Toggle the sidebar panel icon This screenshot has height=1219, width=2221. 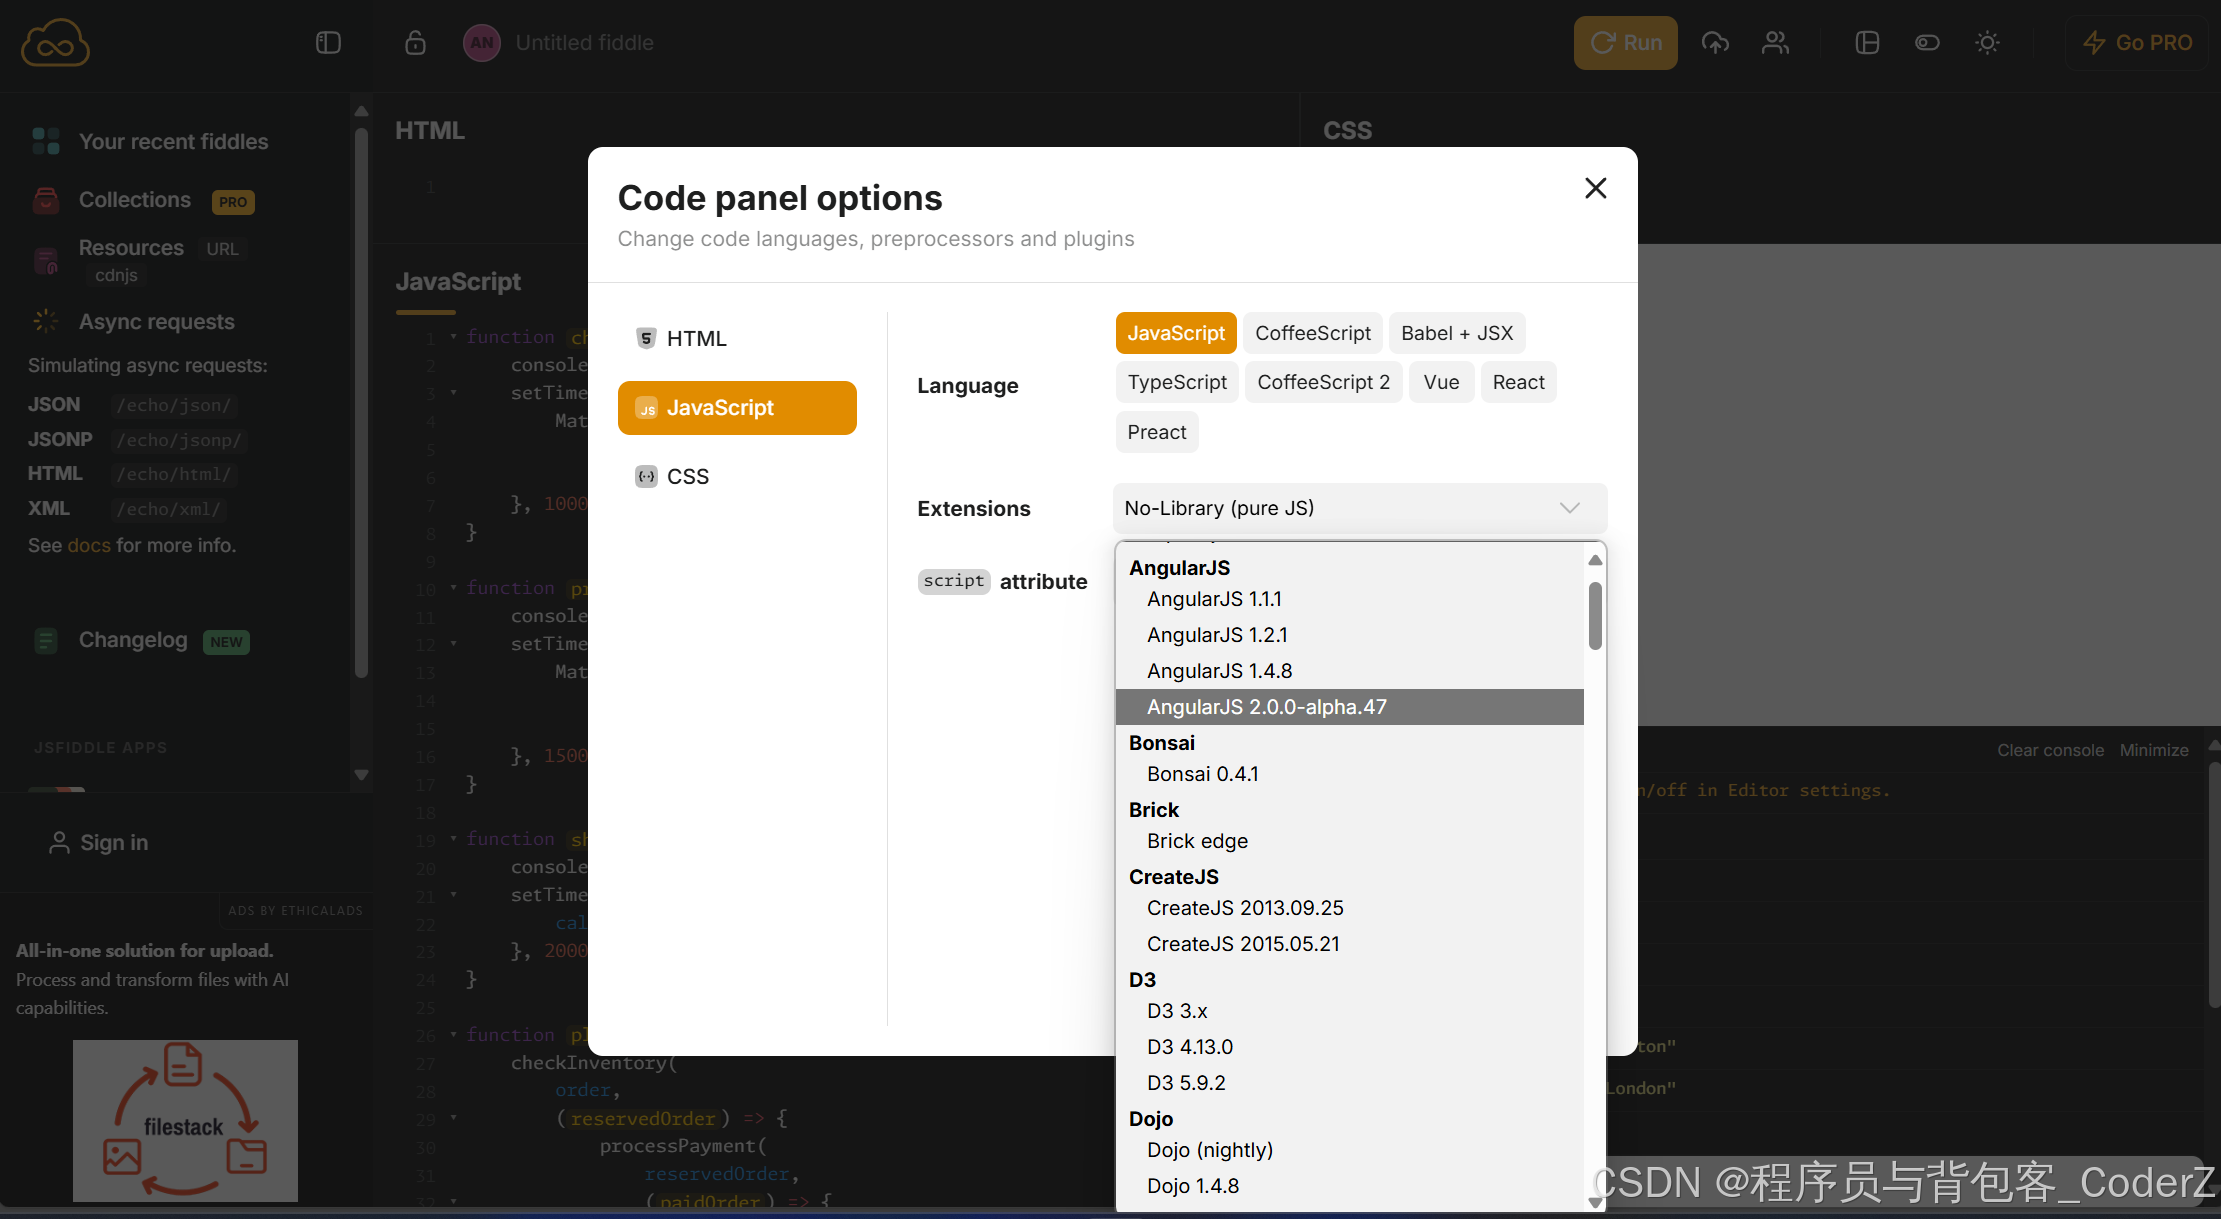[328, 43]
